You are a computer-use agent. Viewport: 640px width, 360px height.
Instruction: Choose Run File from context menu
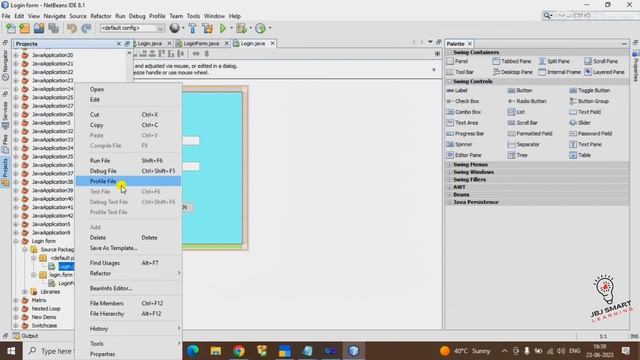point(129,161)
